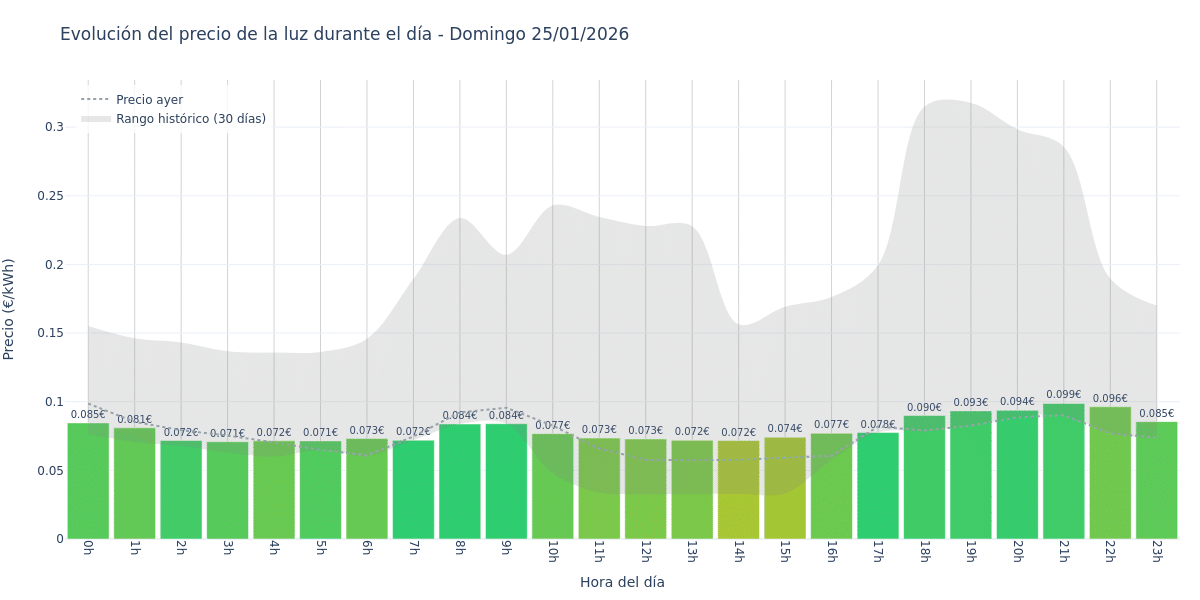Click the 'Precio (€/kWh)' axis title
Image resolution: width=1200 pixels, height=600 pixels.
pos(9,309)
